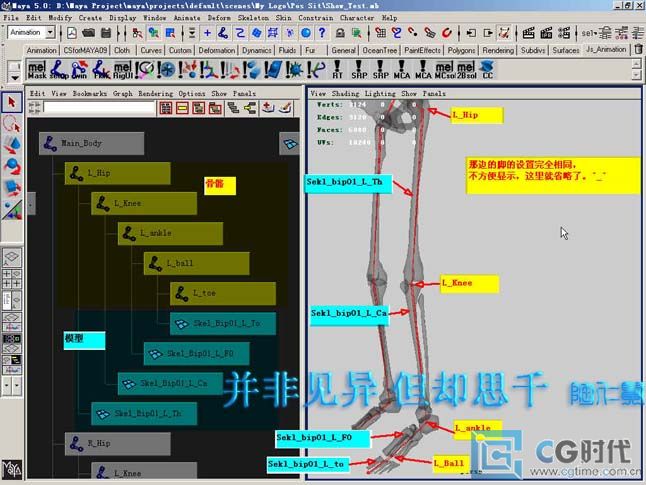The height and width of the screenshot is (485, 646).
Task: Switch to the Deformation shelf tab
Action: pyautogui.click(x=217, y=50)
